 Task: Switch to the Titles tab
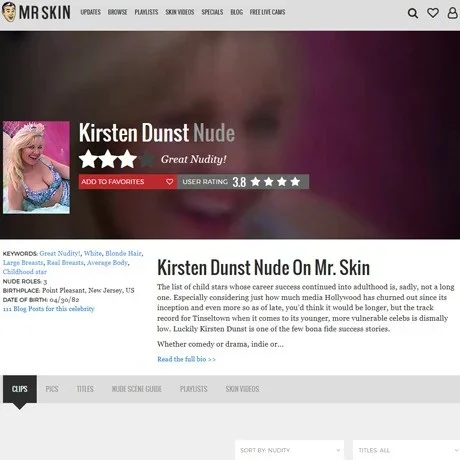pyautogui.click(x=85, y=389)
